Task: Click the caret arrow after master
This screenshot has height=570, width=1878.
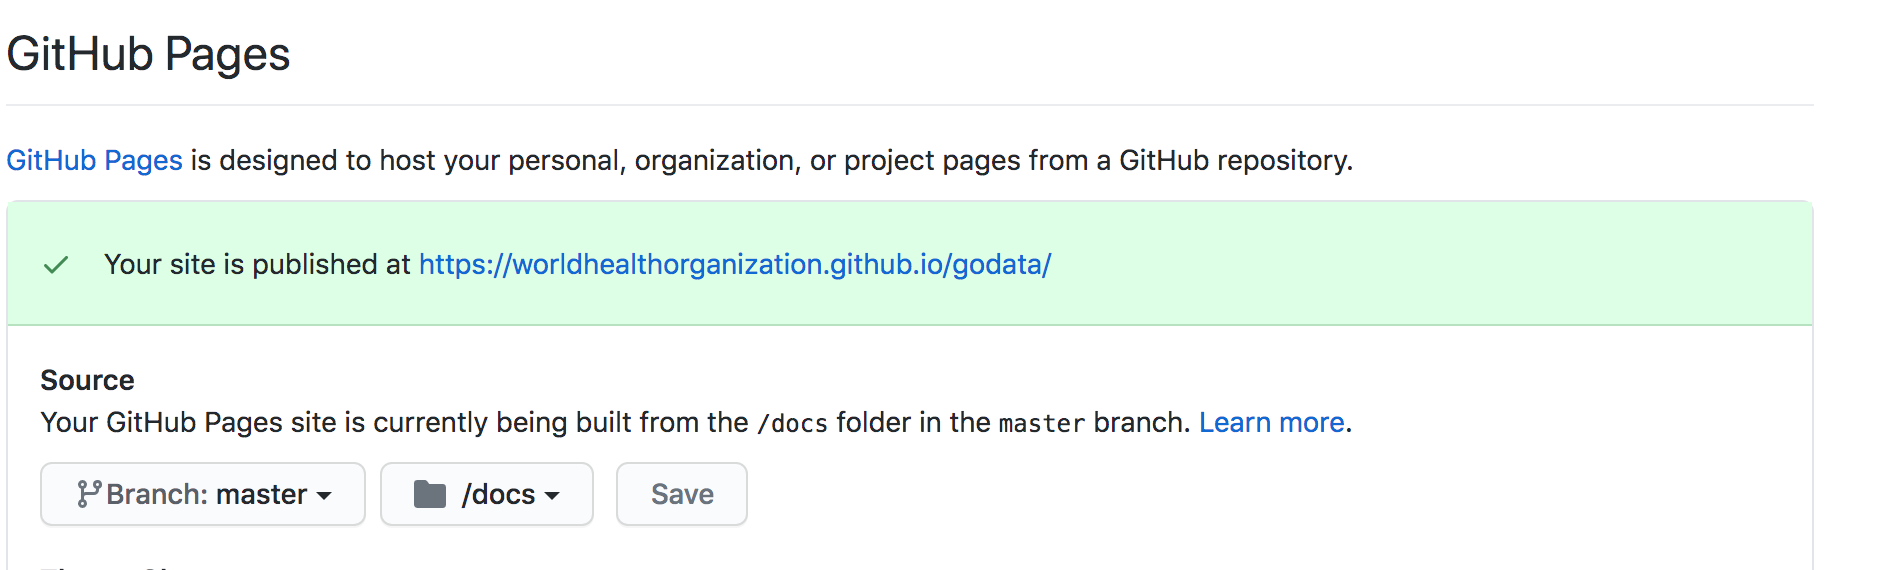Action: tap(324, 496)
